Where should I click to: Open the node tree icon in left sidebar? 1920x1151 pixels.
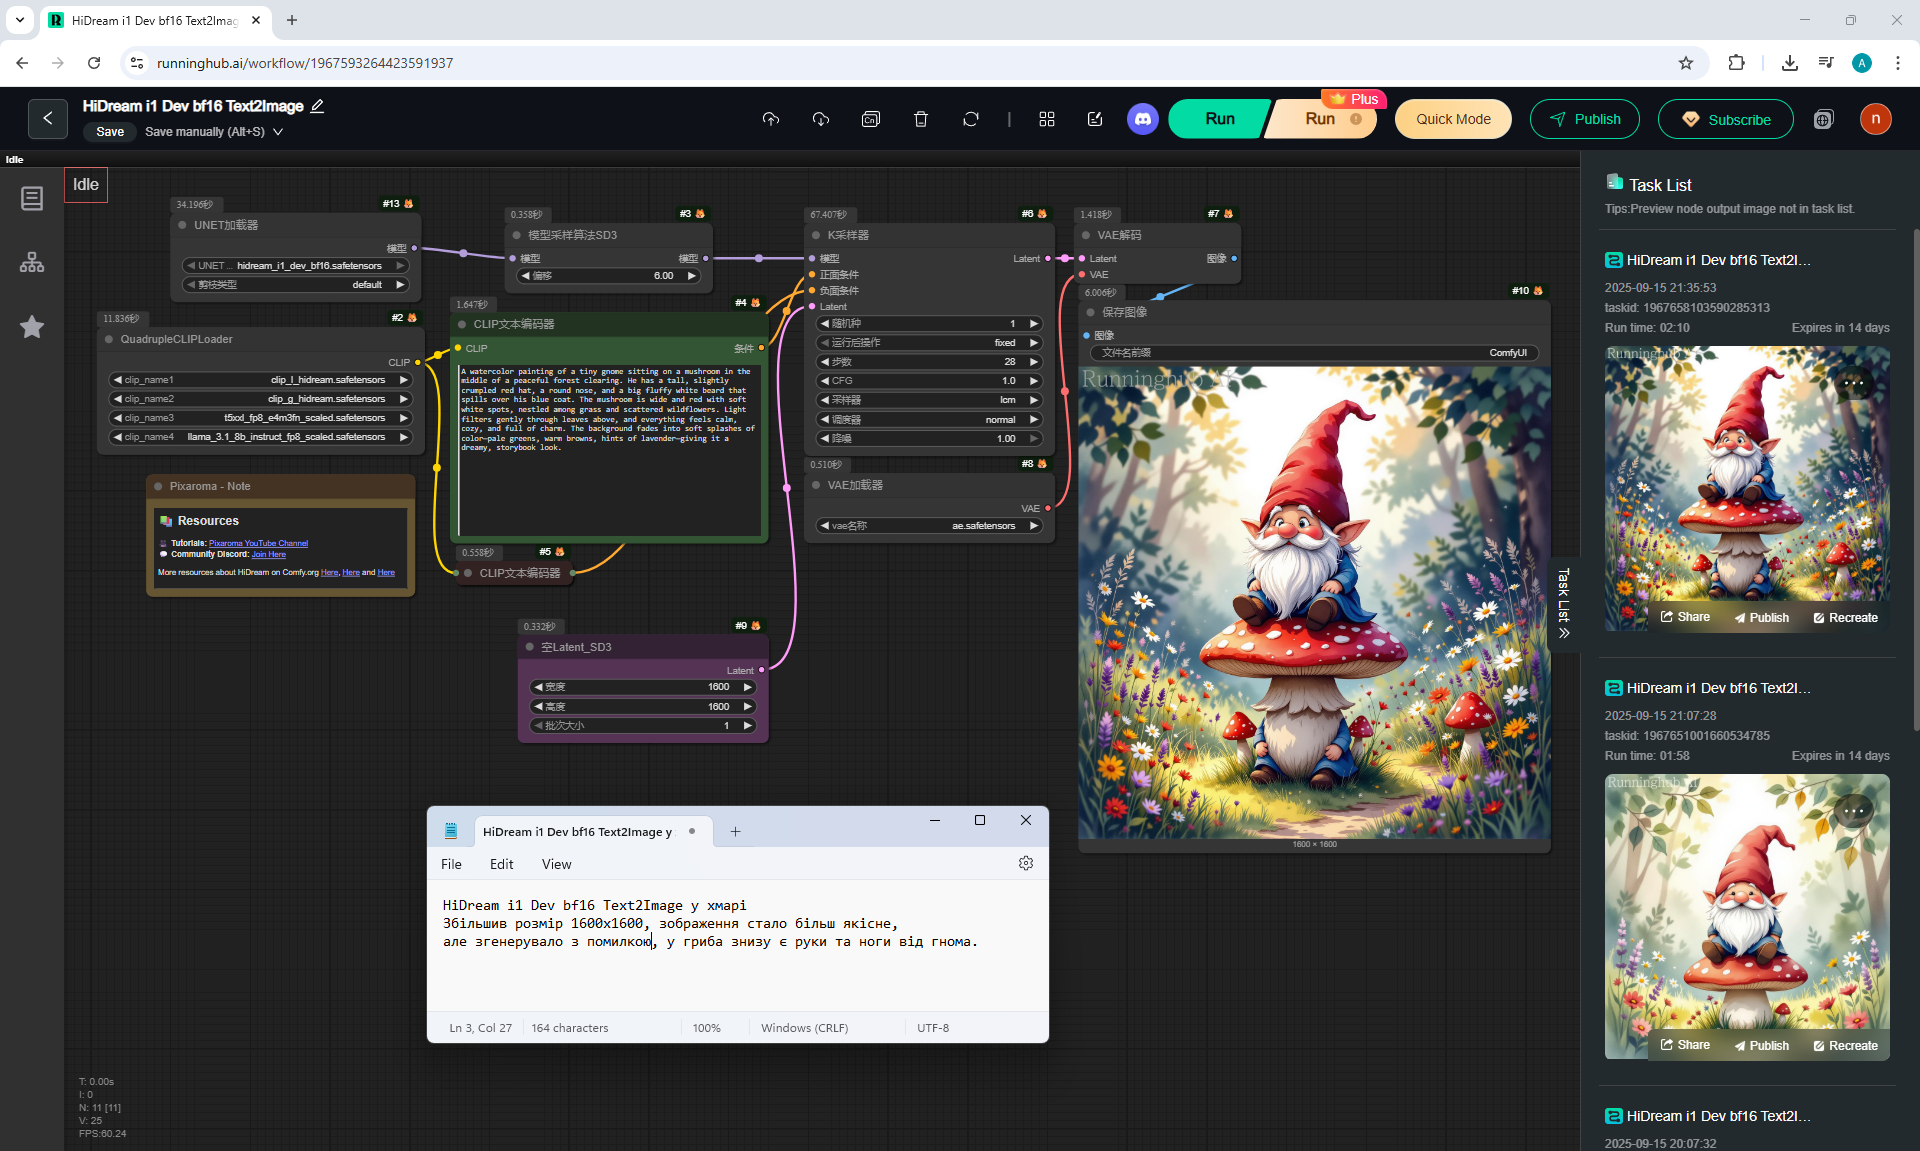[x=32, y=263]
